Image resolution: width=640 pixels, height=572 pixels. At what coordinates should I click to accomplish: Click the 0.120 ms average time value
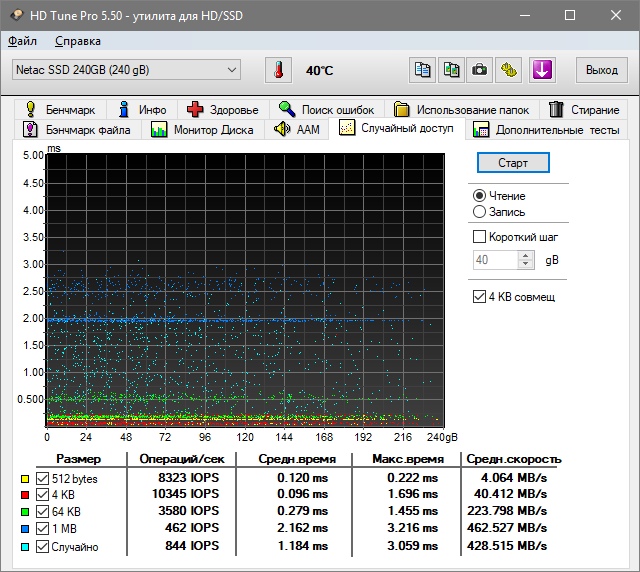click(302, 477)
